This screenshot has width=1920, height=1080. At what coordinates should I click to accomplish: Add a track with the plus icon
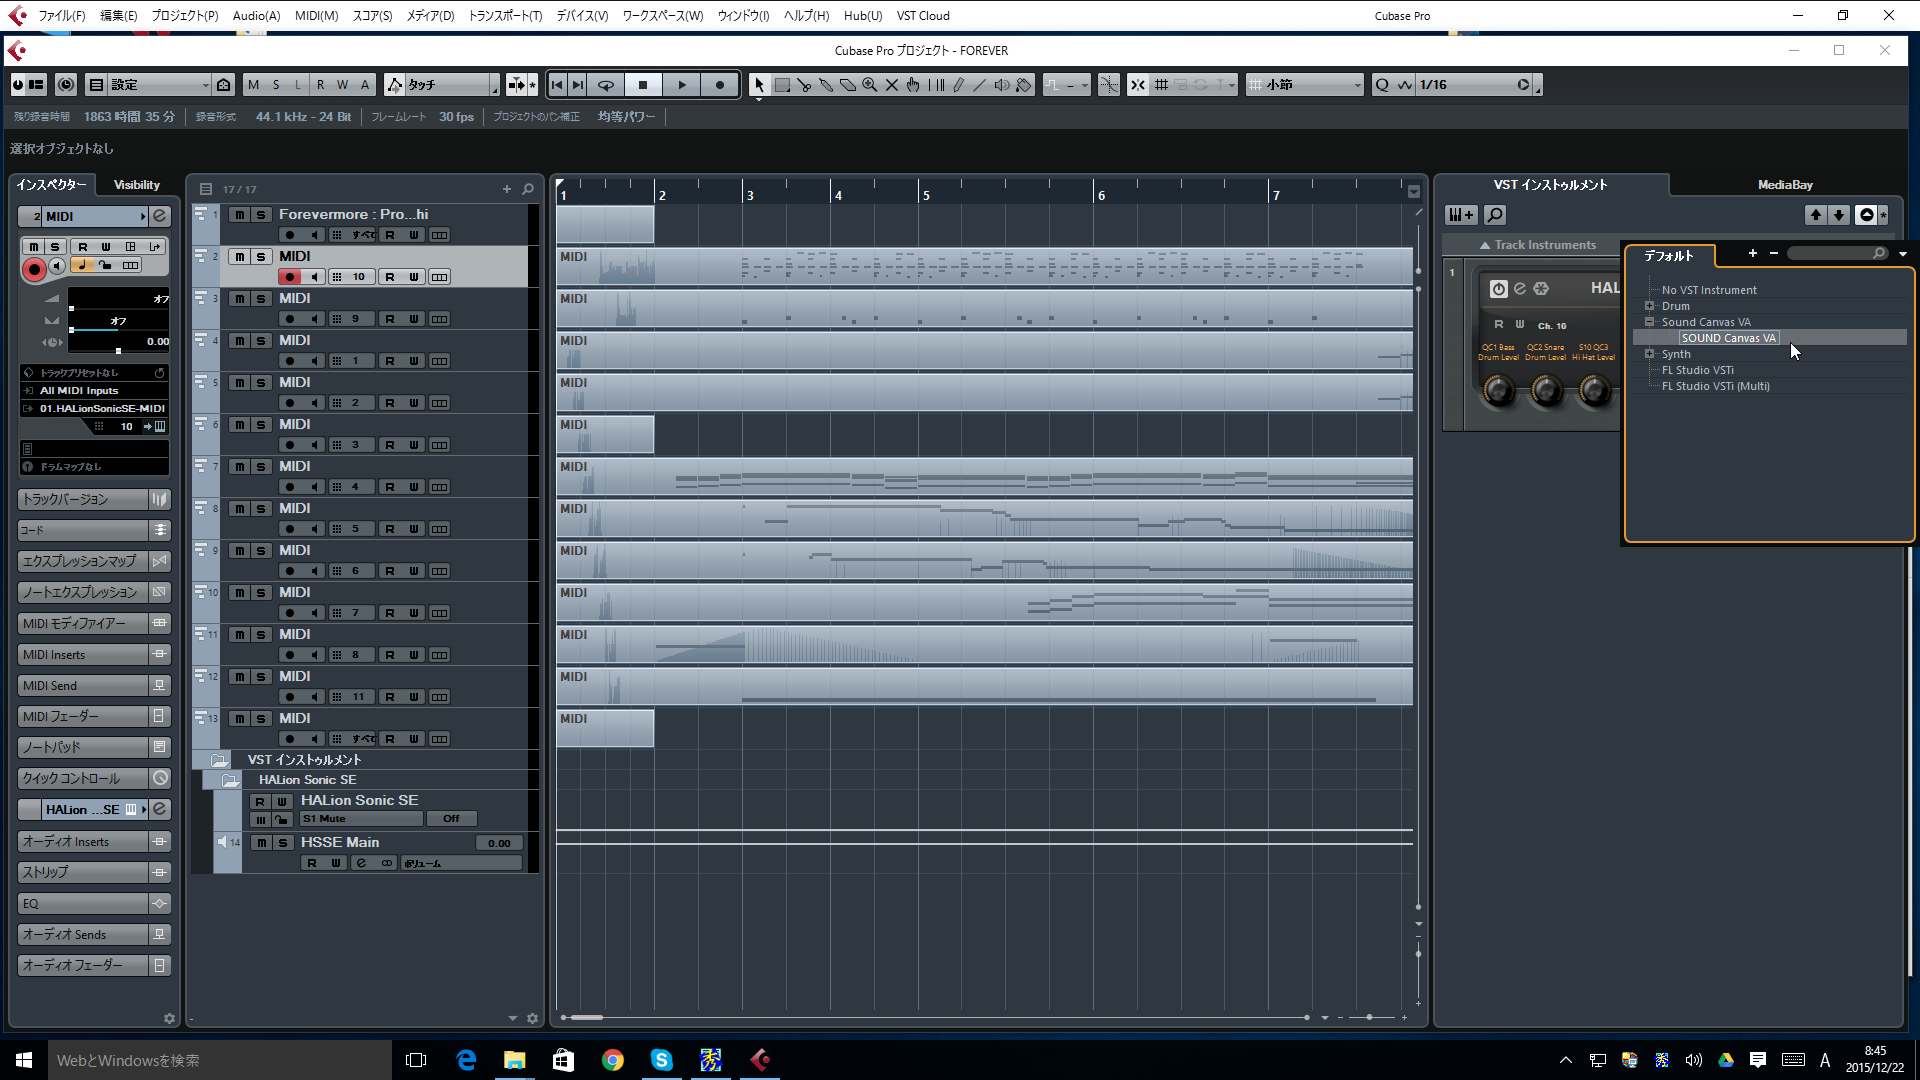[x=507, y=189]
